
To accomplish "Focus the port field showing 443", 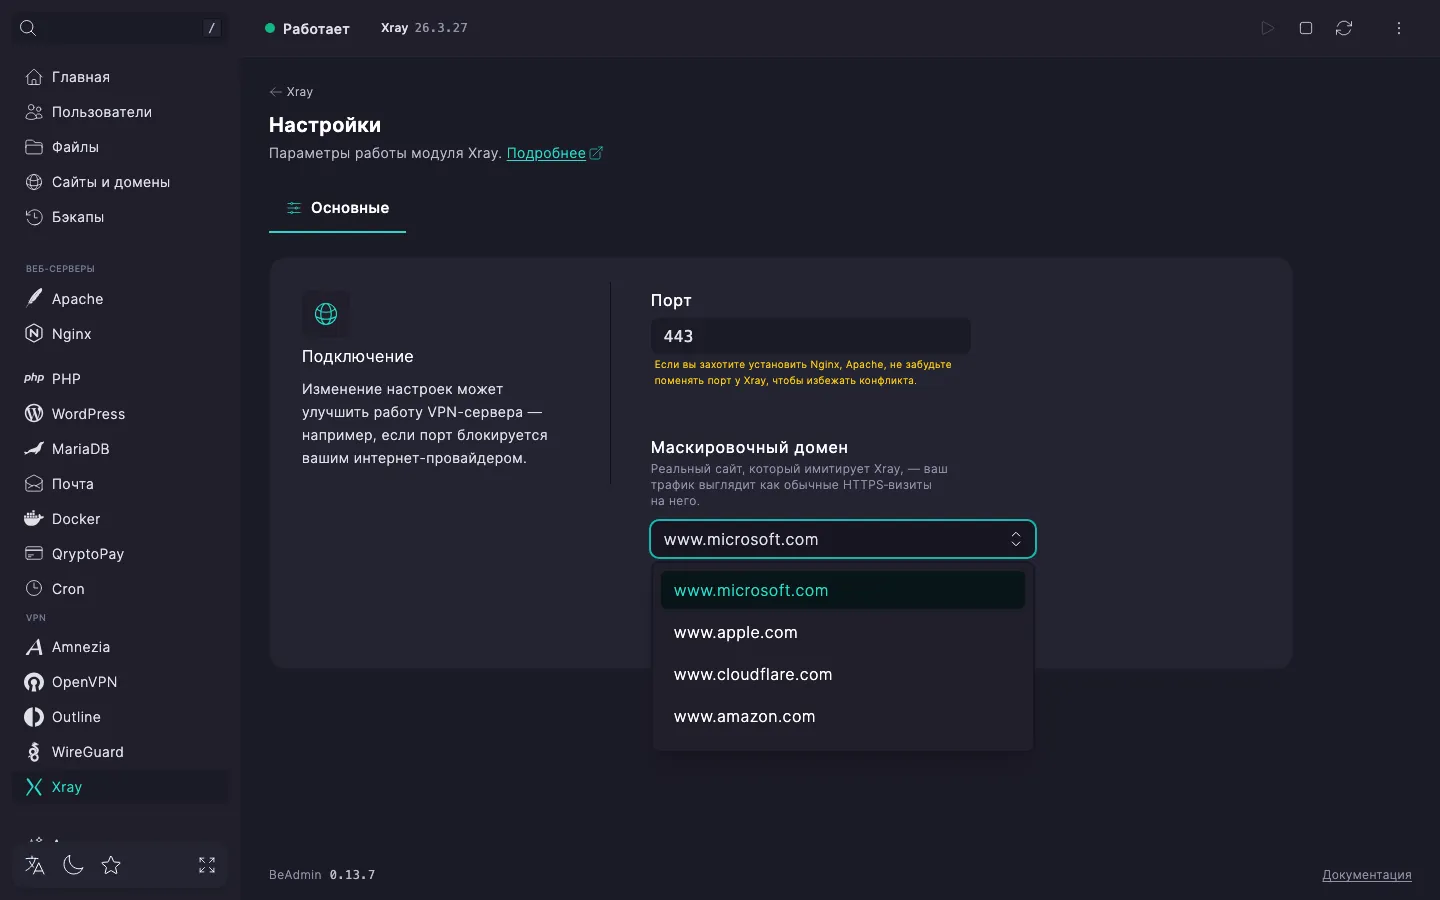I will [x=810, y=336].
